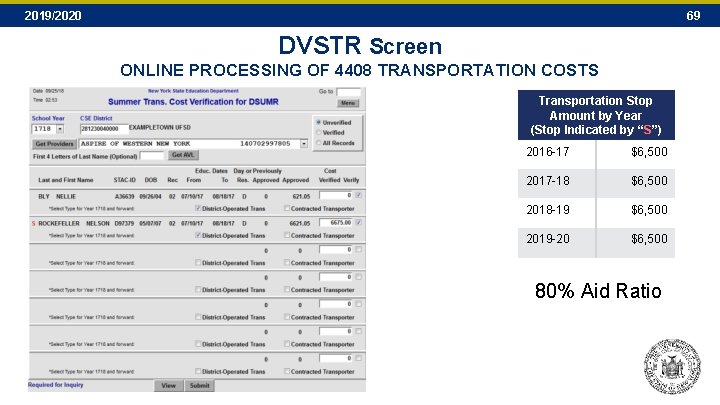Screen dimensions: 720x405
Task: Click the DOB column header
Action: (x=151, y=180)
